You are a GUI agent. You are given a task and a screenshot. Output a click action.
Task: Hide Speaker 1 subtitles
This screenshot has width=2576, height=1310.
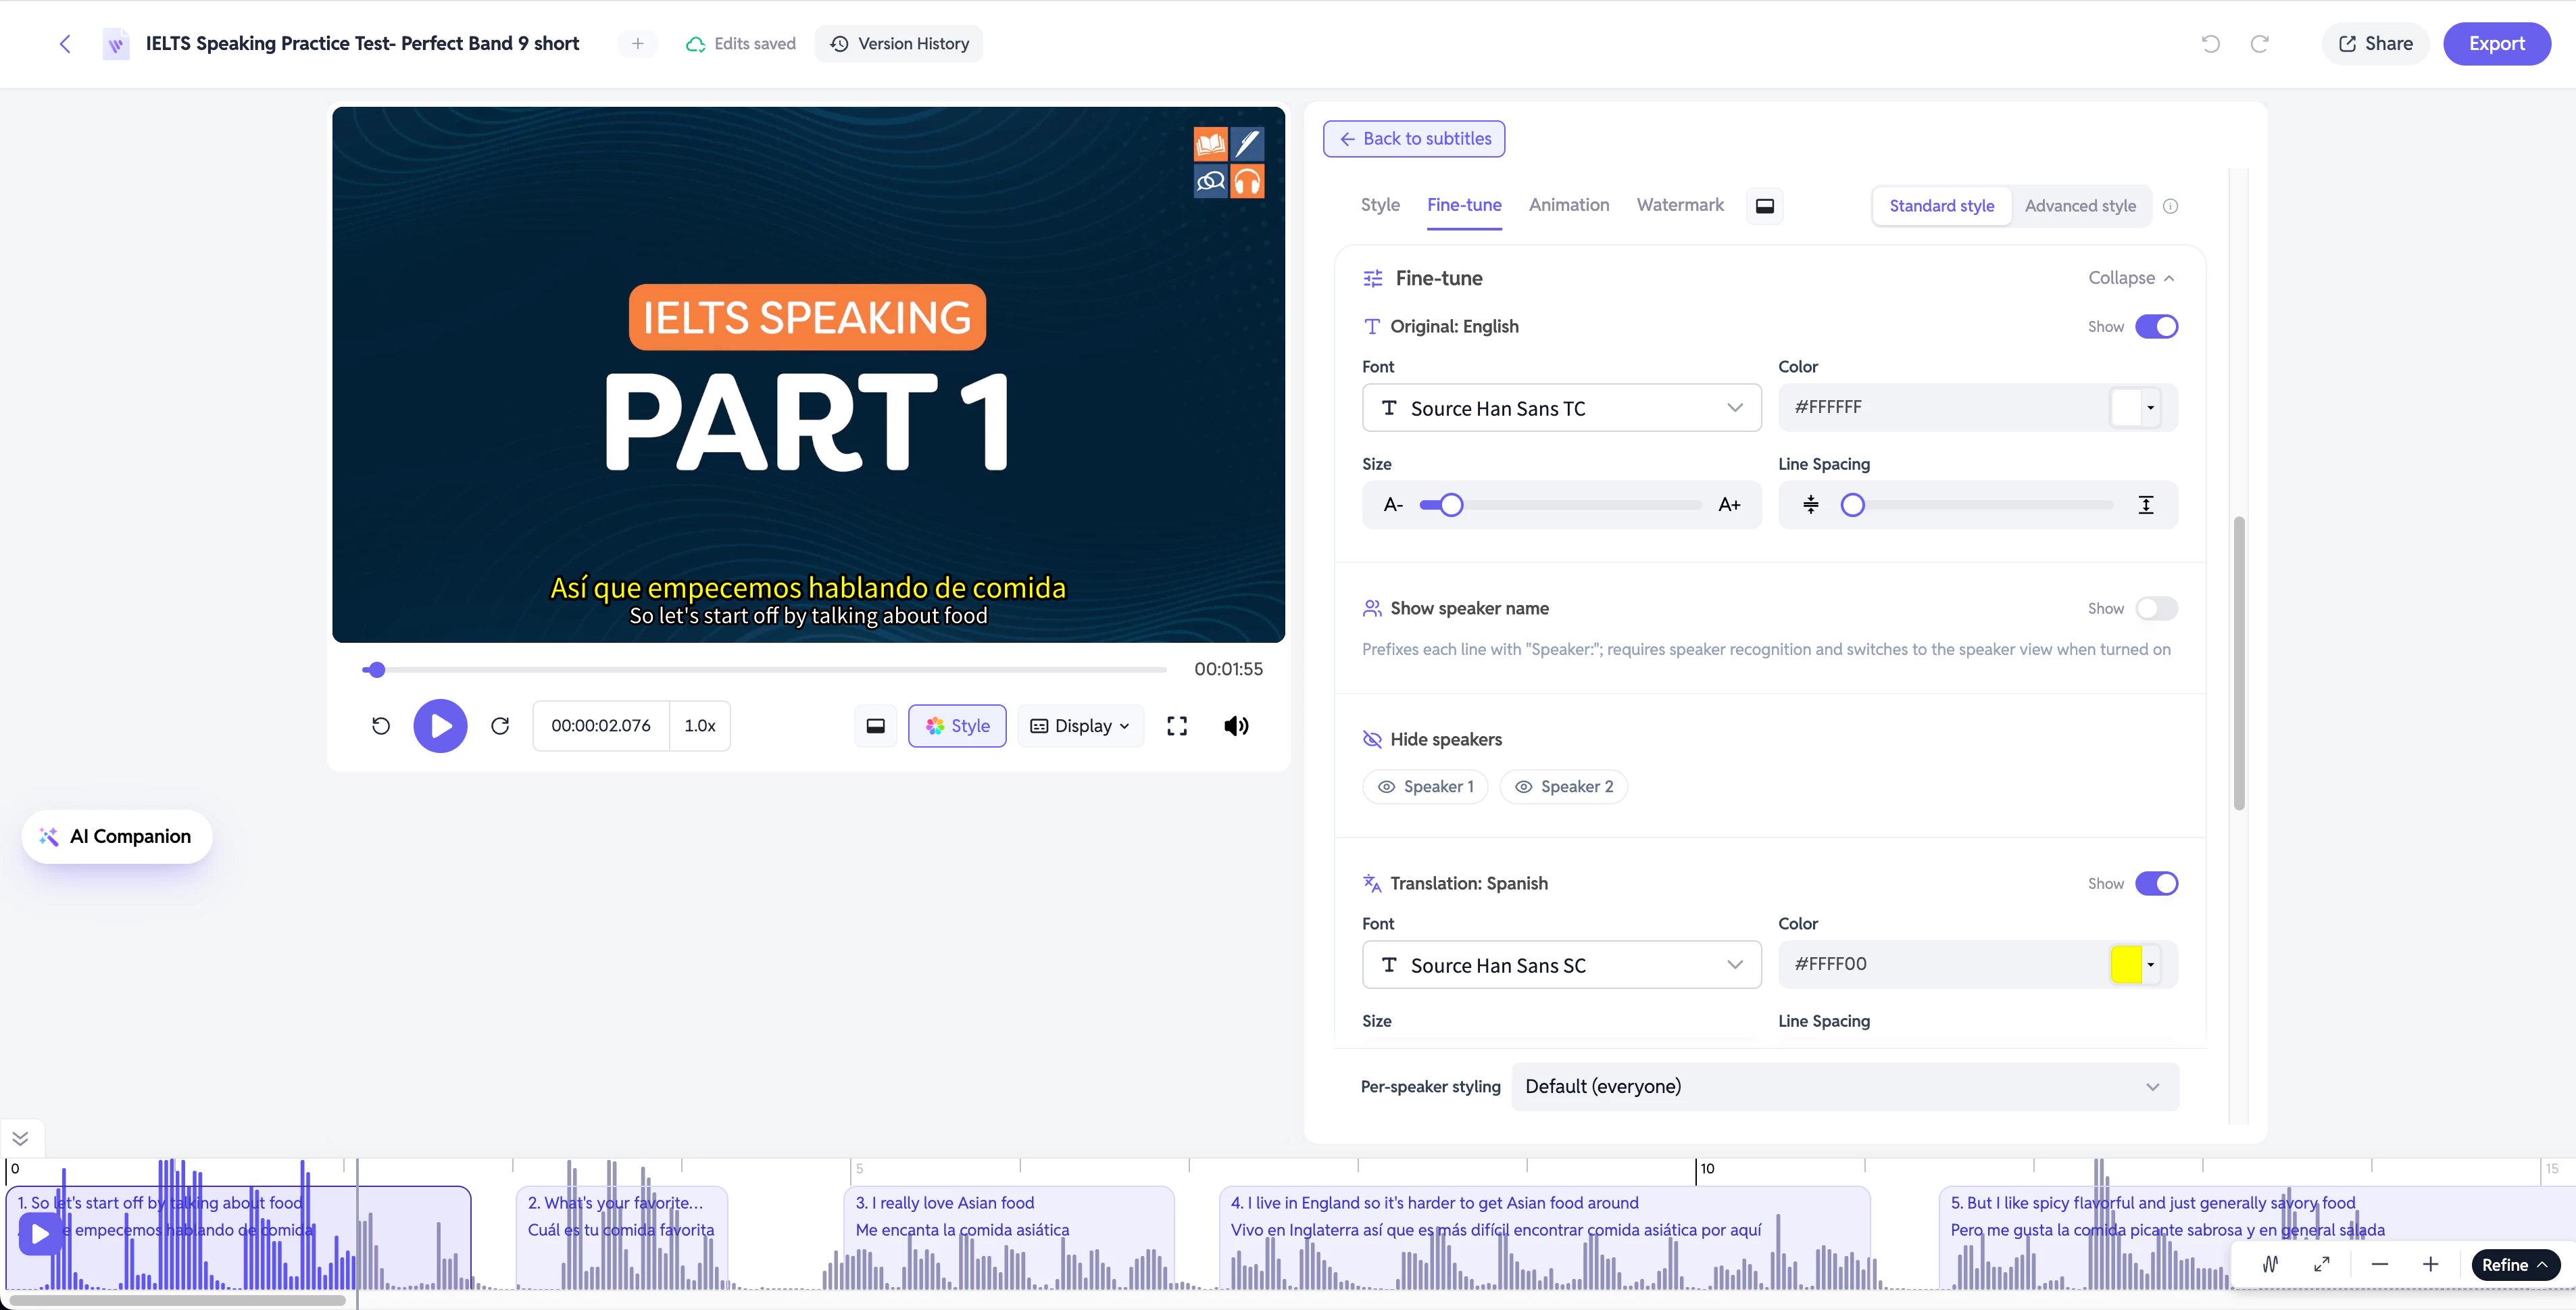[1425, 787]
